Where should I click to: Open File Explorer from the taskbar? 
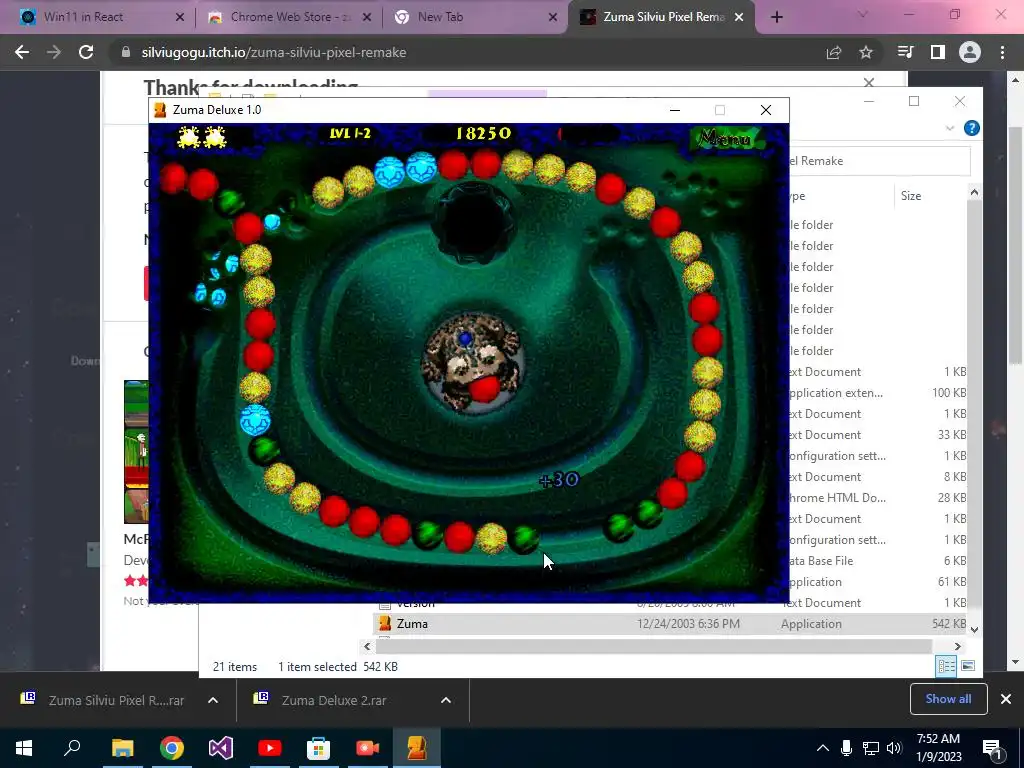(x=122, y=748)
